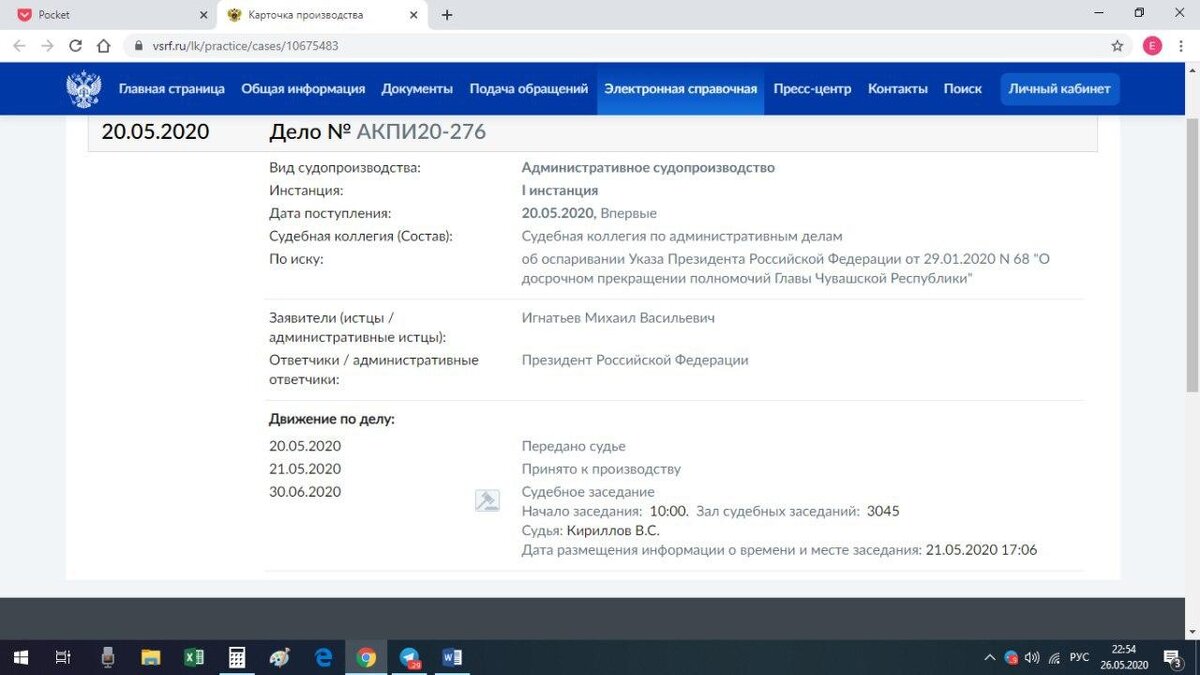Click 30.06.2020 movement date
This screenshot has height=675, width=1200.
pos(305,492)
